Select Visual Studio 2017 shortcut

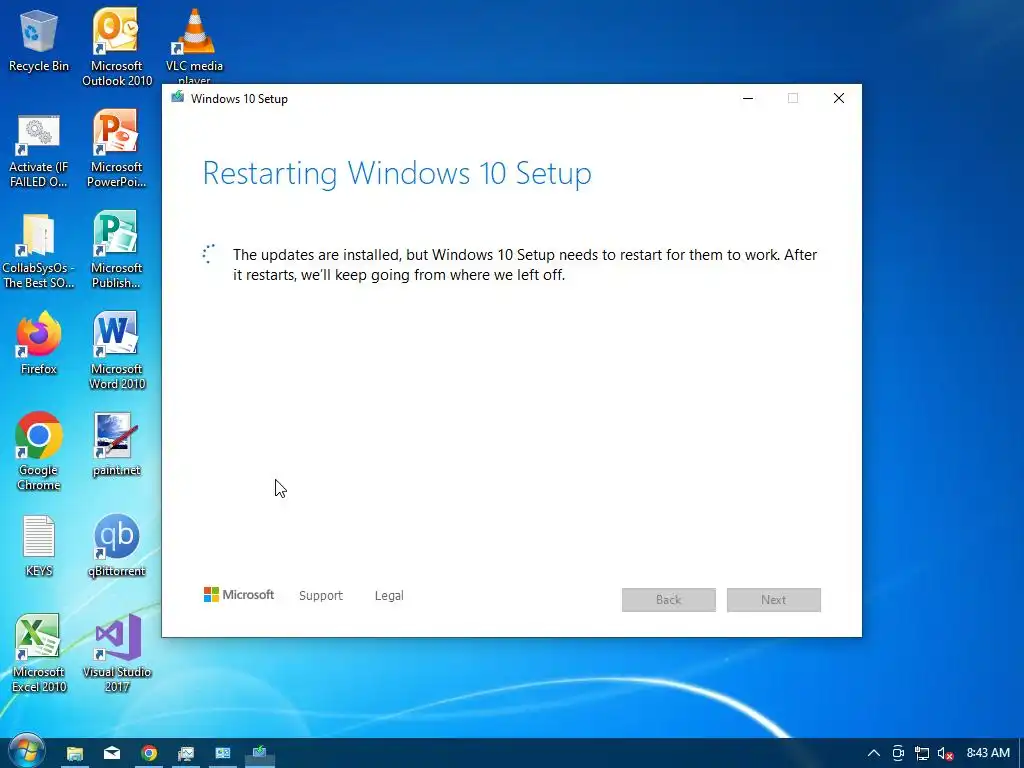click(116, 653)
